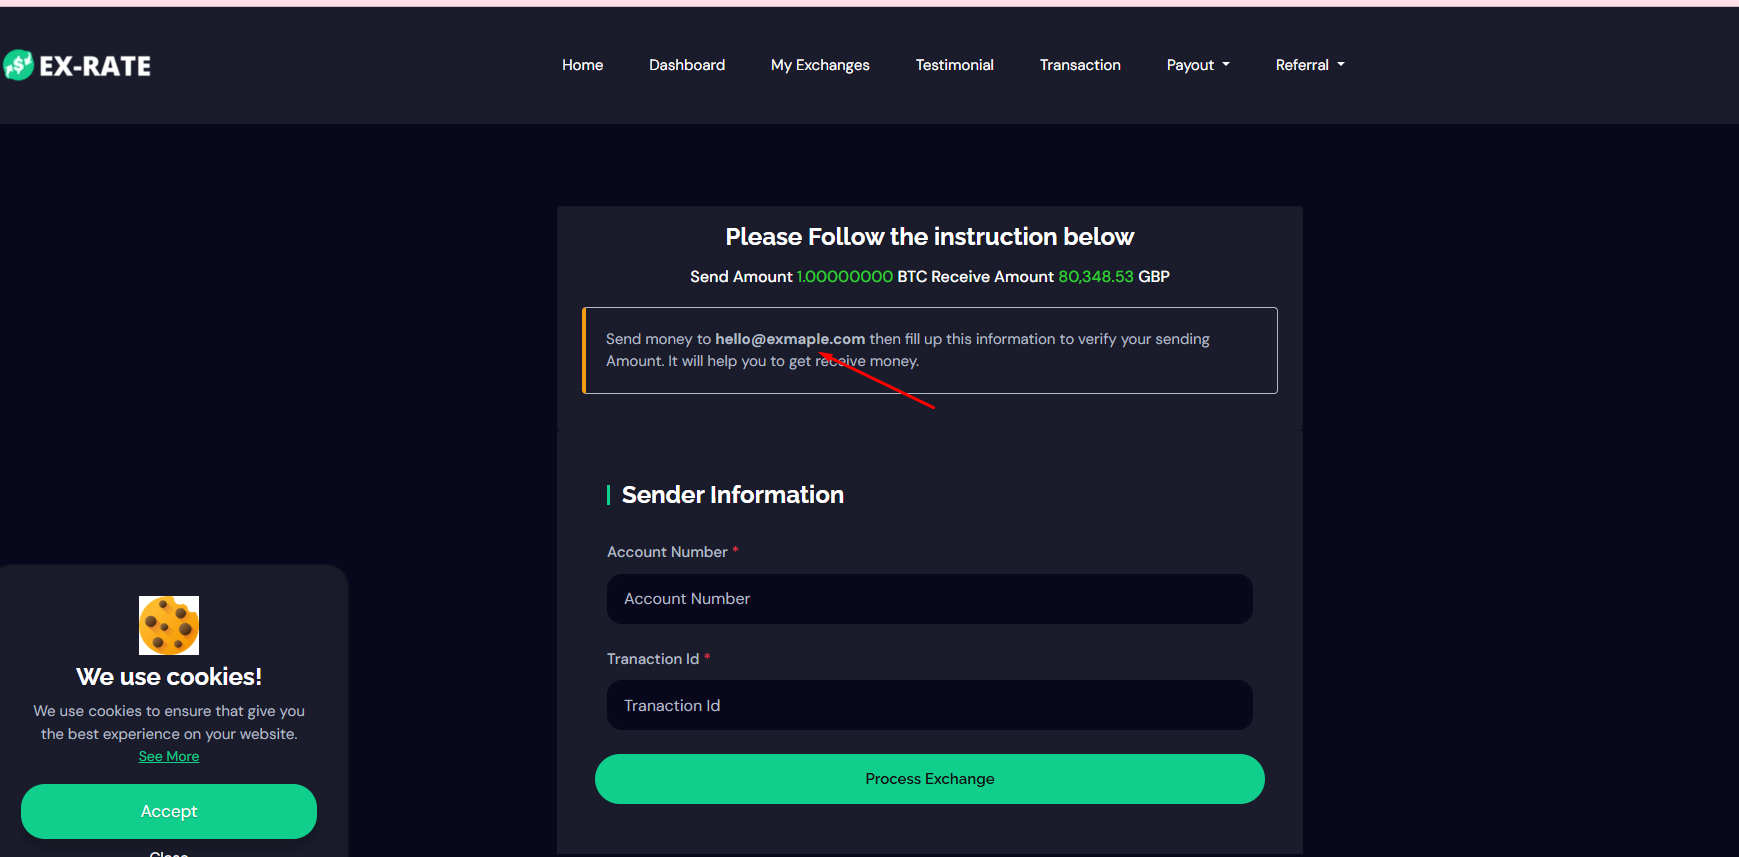The image size is (1739, 857).
Task: Open the See More cookies link
Action: (169, 757)
